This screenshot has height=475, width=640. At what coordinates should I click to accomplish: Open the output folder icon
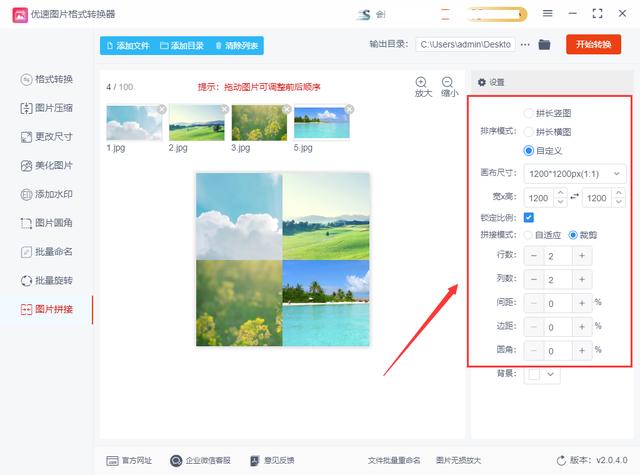click(x=544, y=44)
